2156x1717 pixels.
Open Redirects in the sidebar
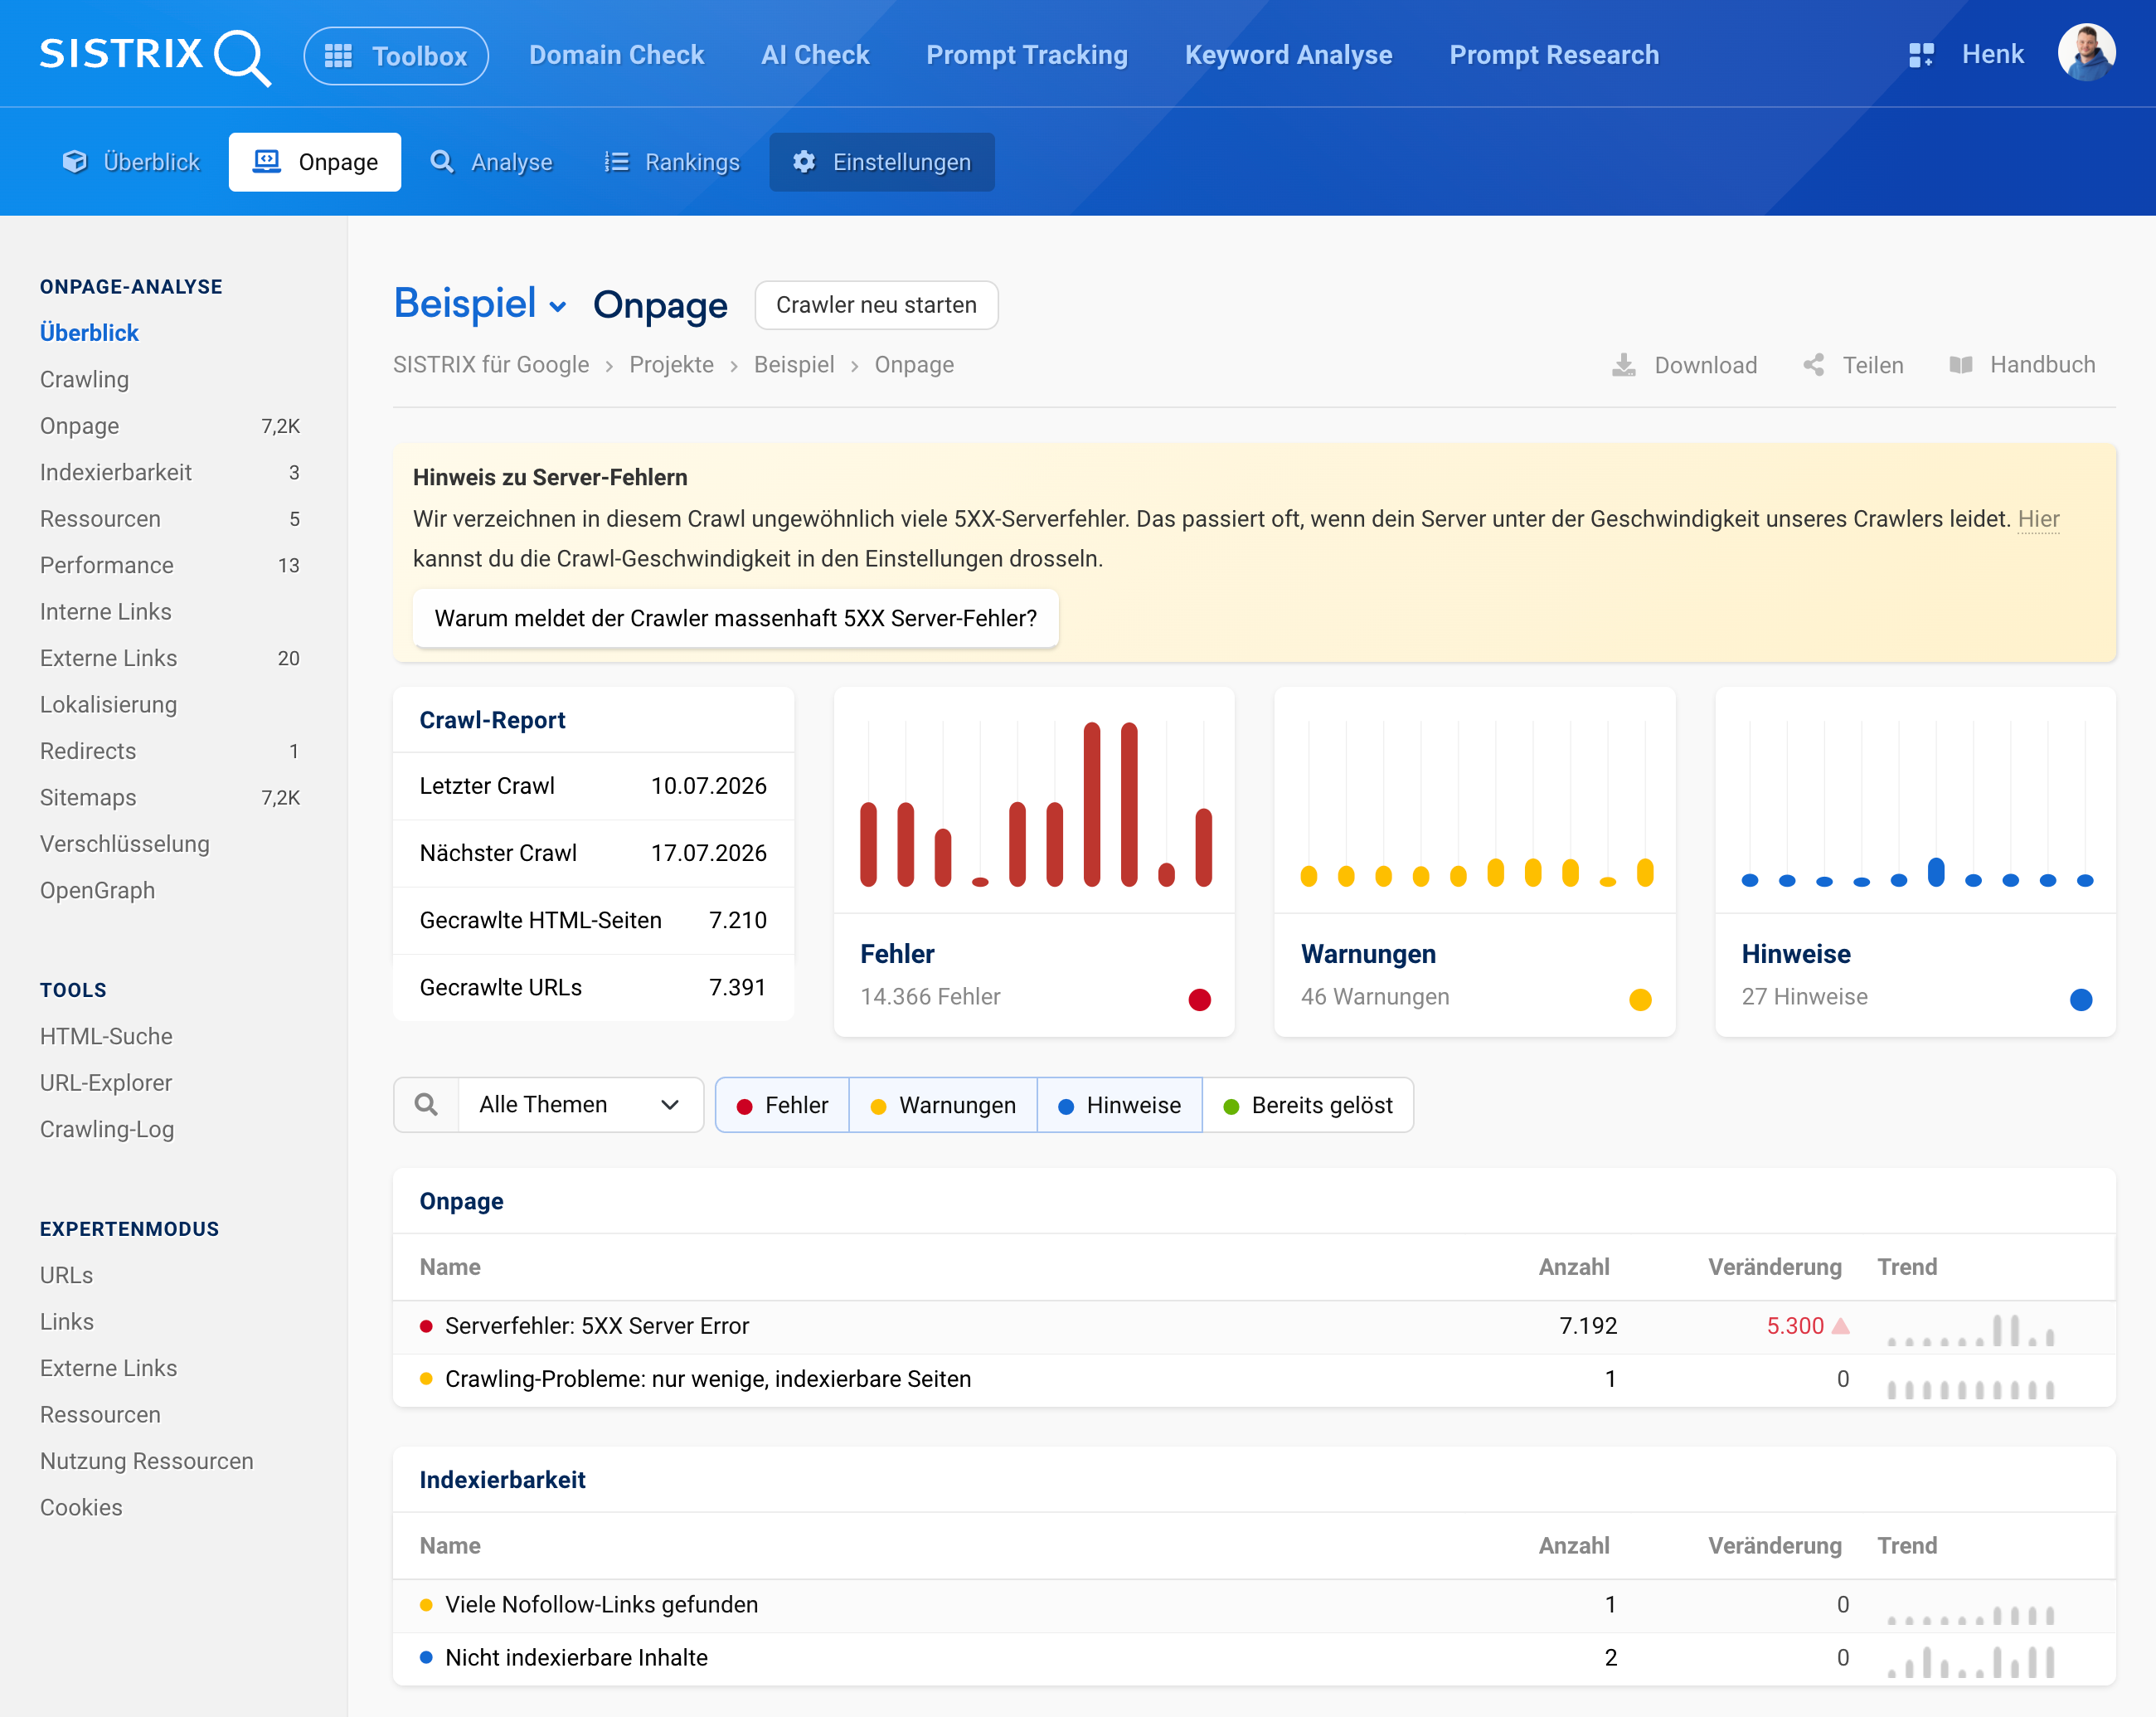[x=87, y=750]
